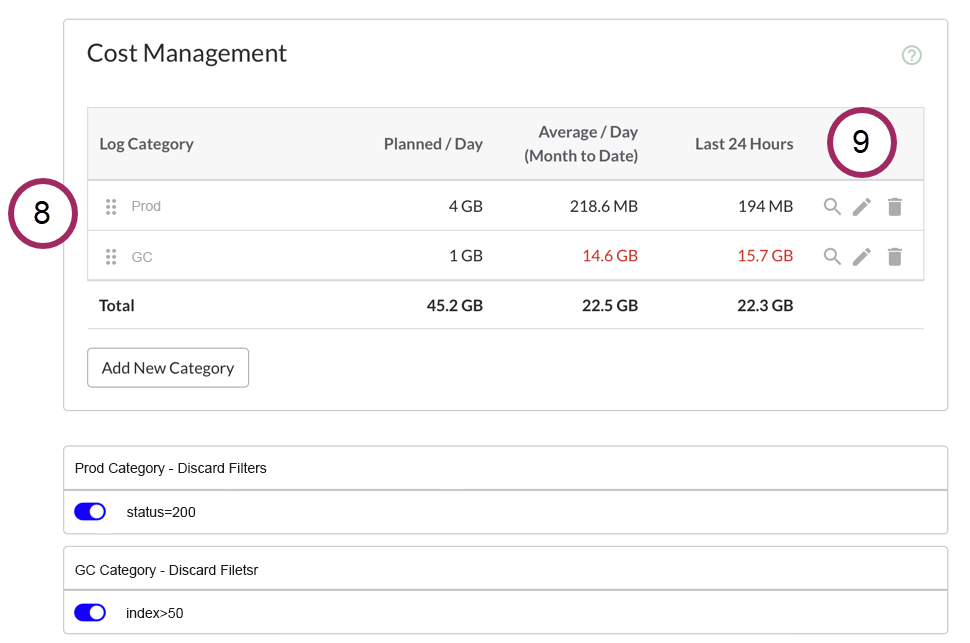
Task: Click the GC category label
Action: [142, 256]
